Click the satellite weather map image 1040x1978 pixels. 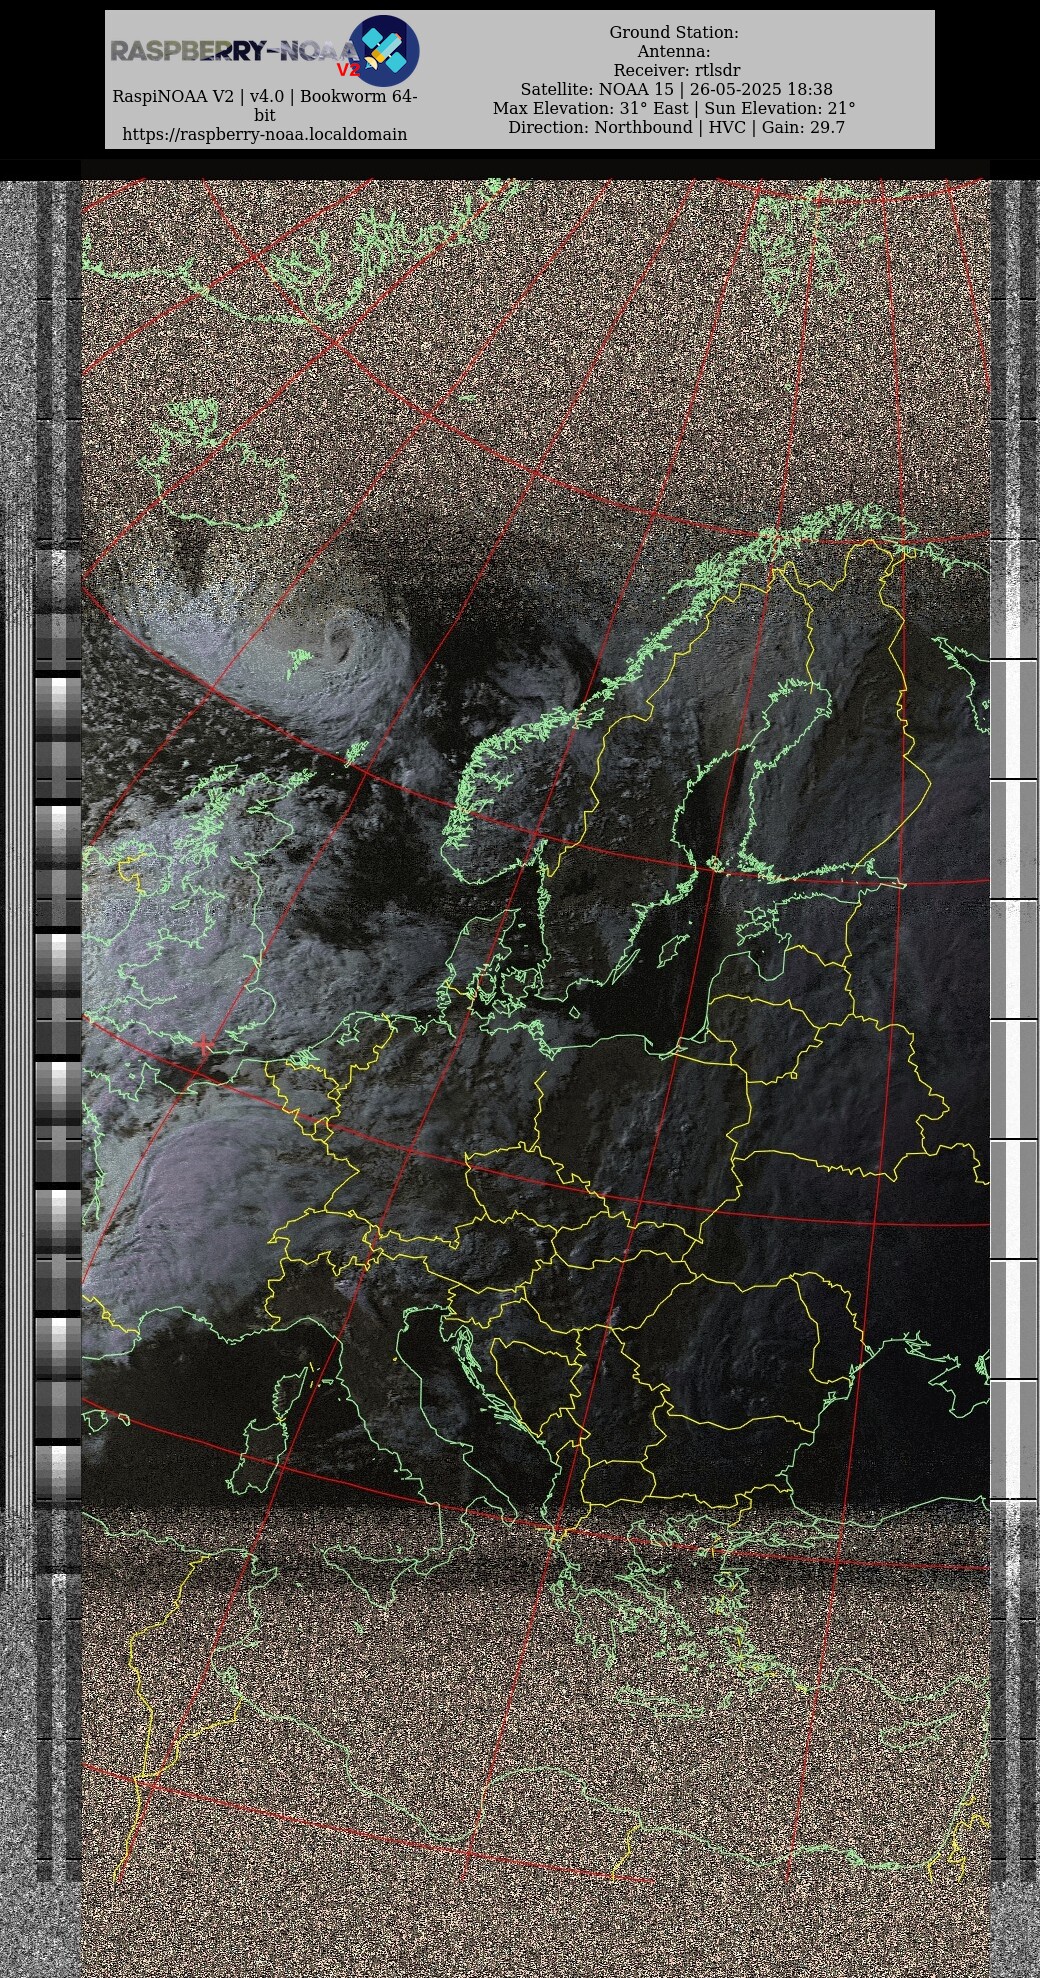pyautogui.click(x=520, y=1068)
